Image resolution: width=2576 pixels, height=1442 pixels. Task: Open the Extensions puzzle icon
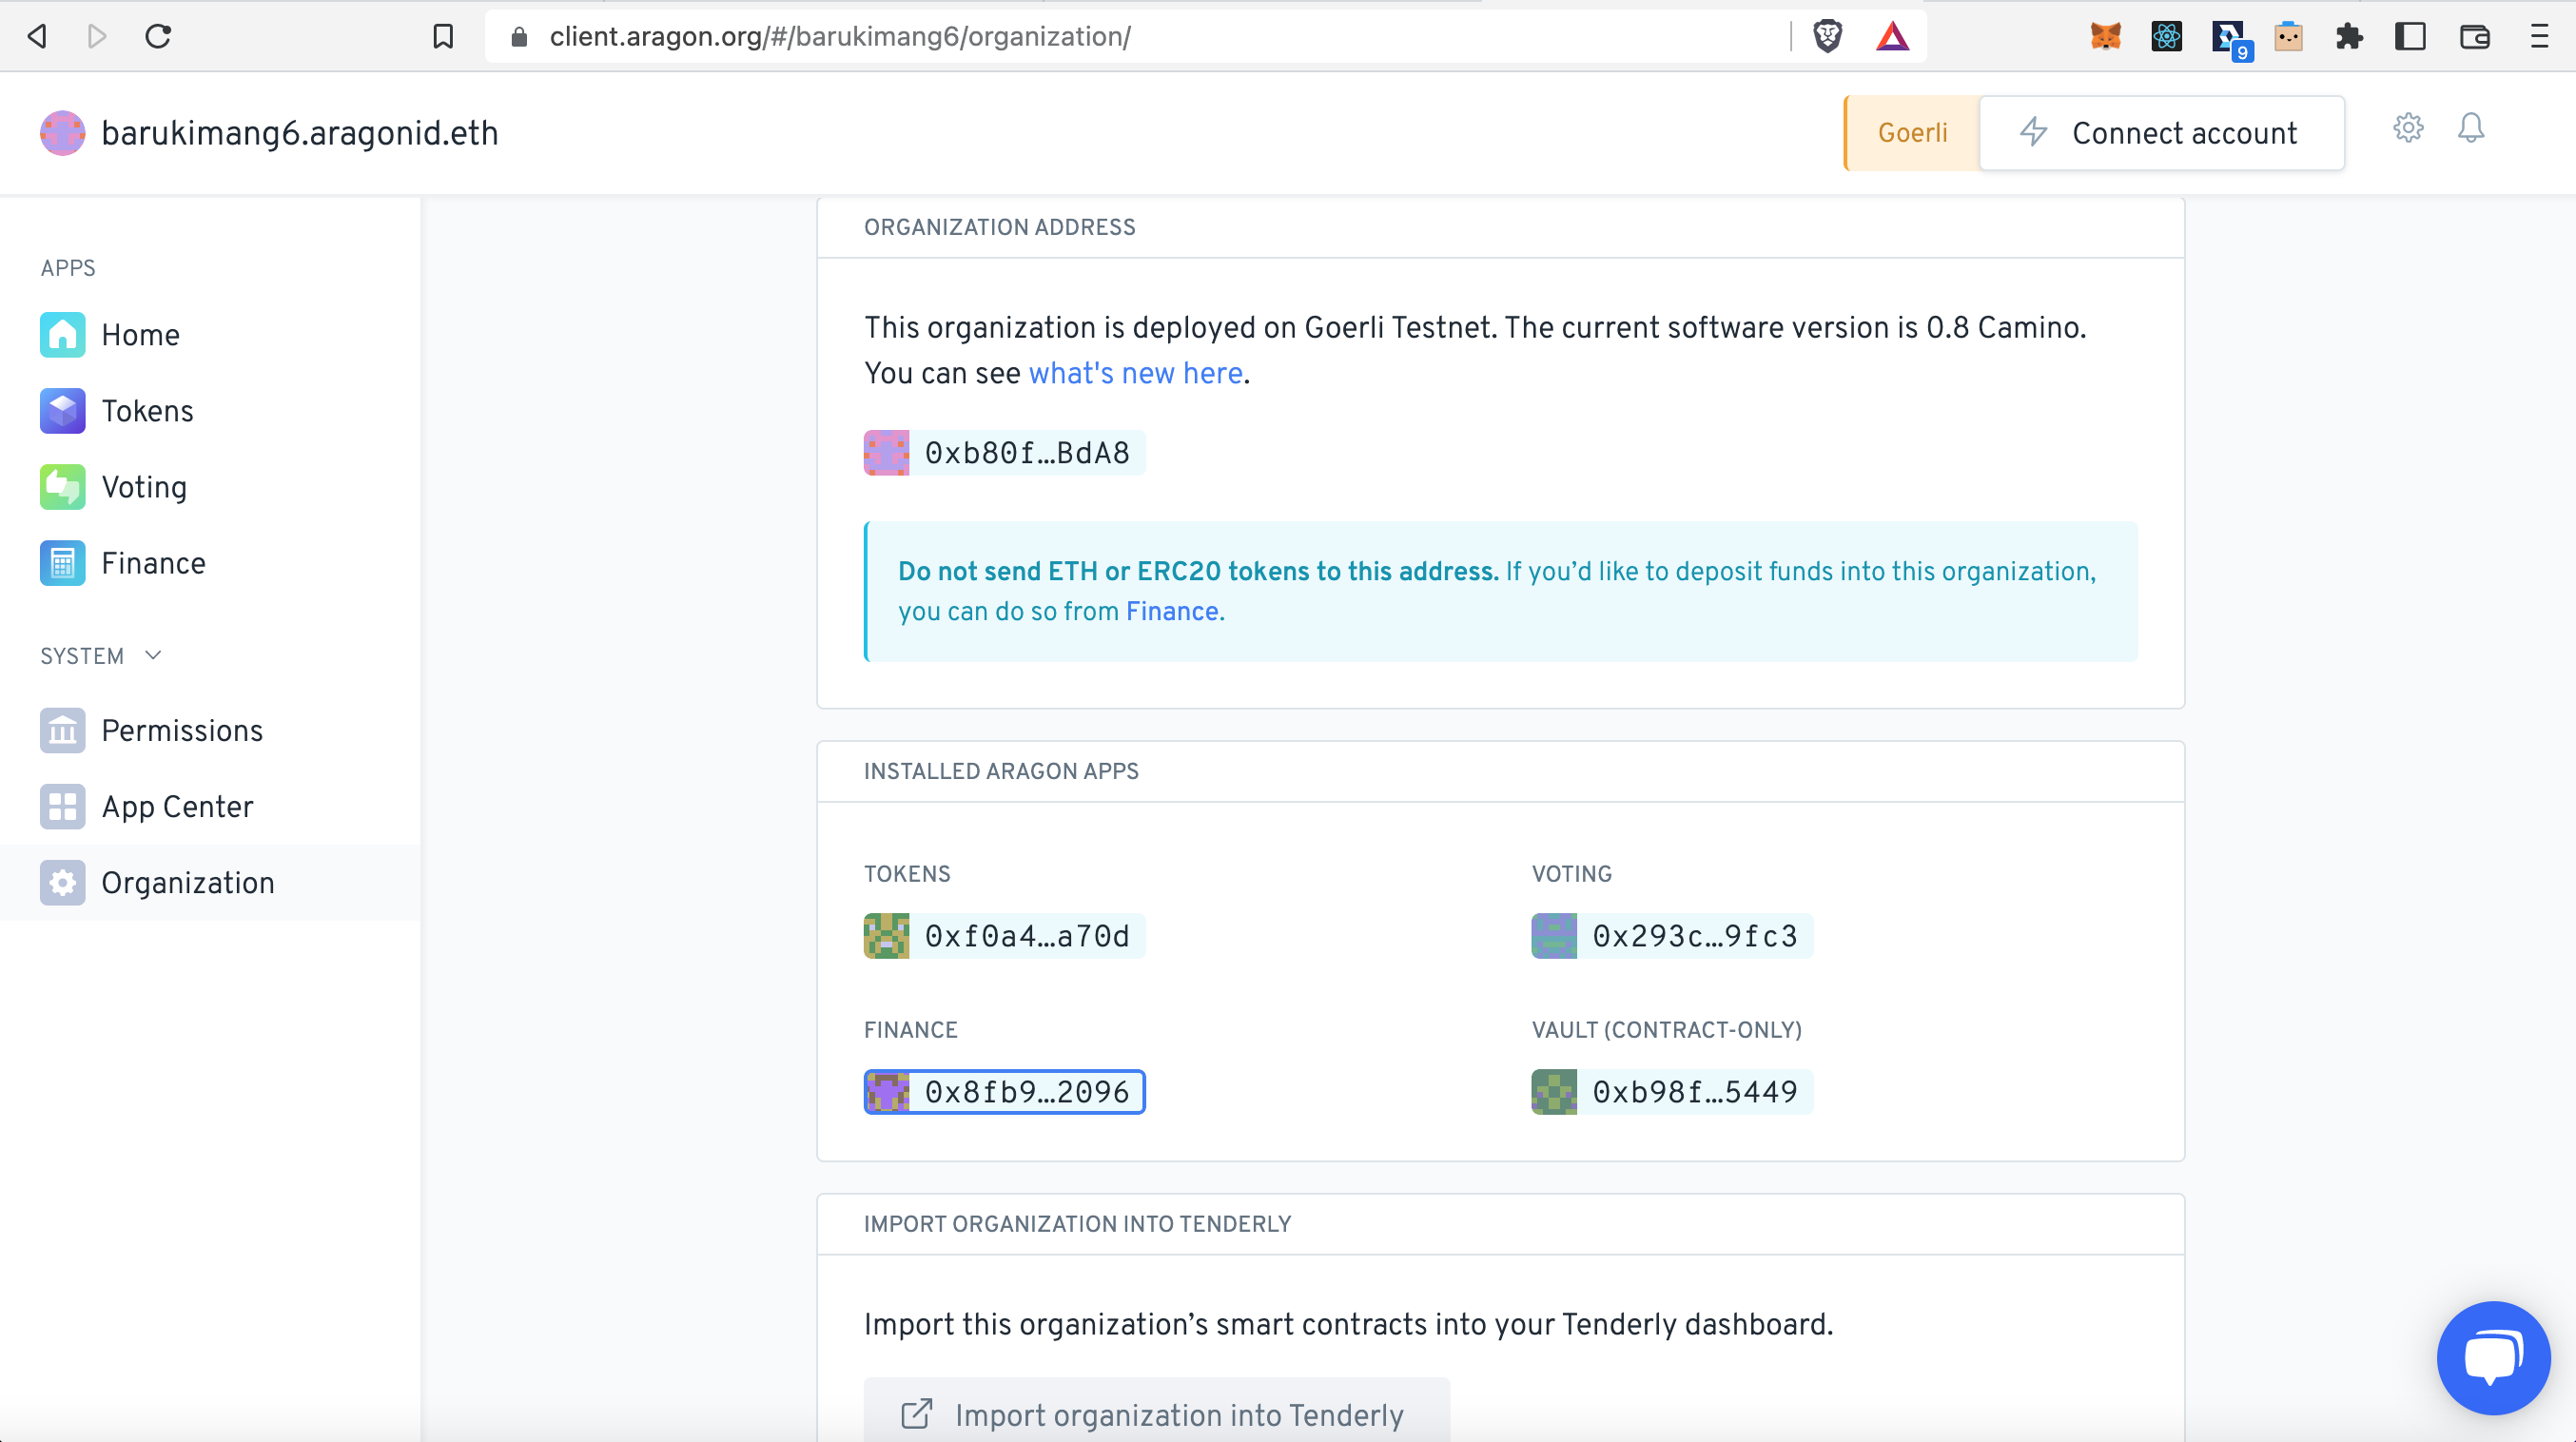pos(2349,37)
